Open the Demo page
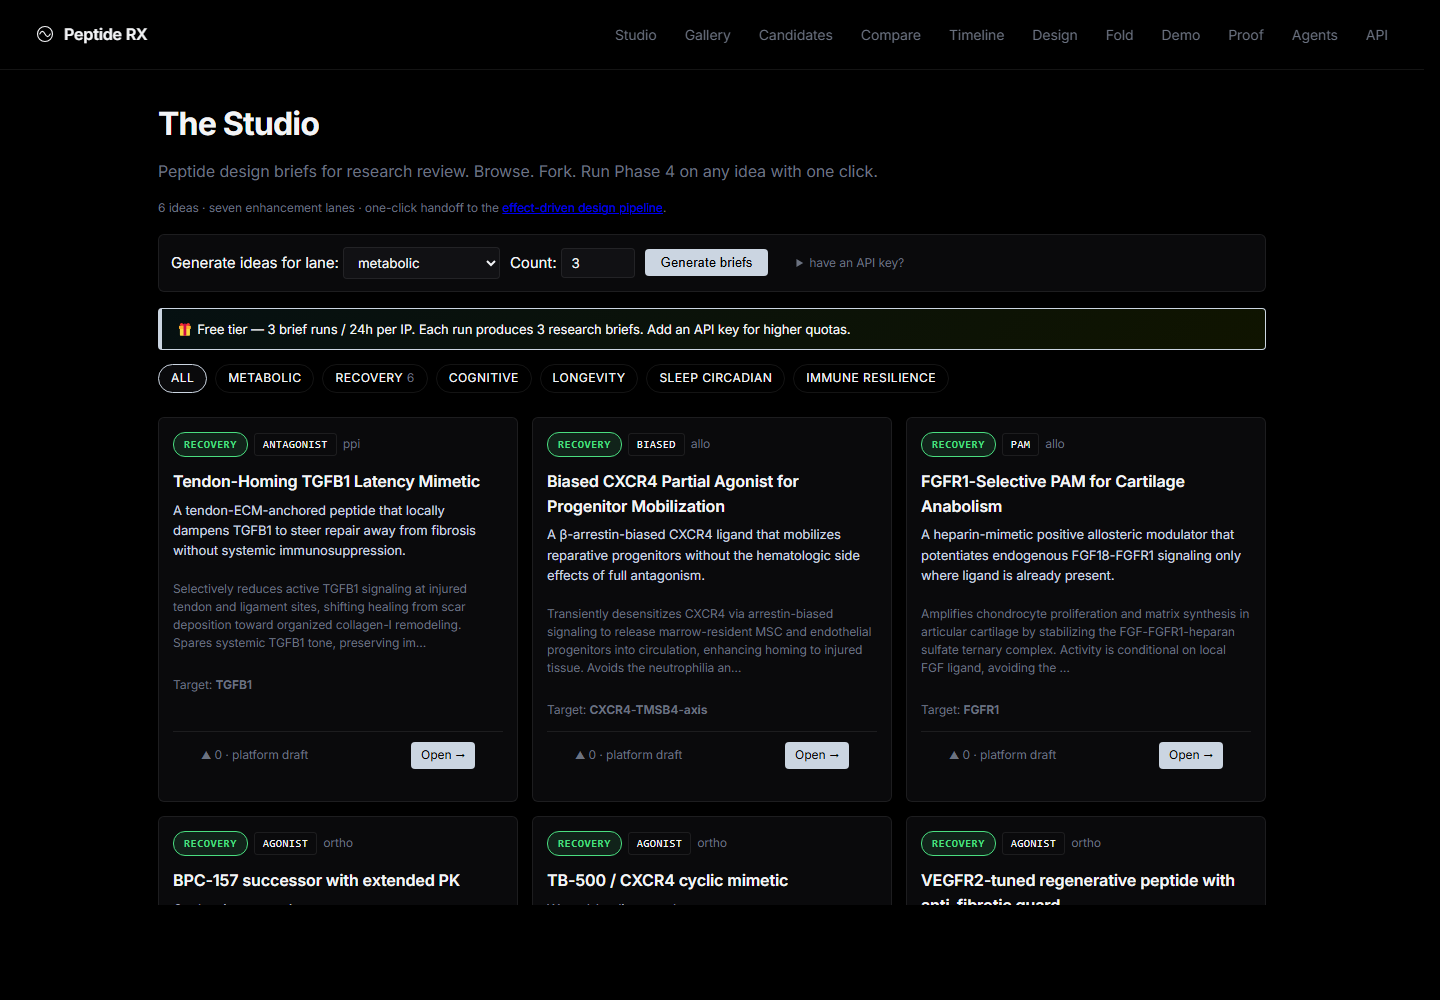 pyautogui.click(x=1181, y=35)
